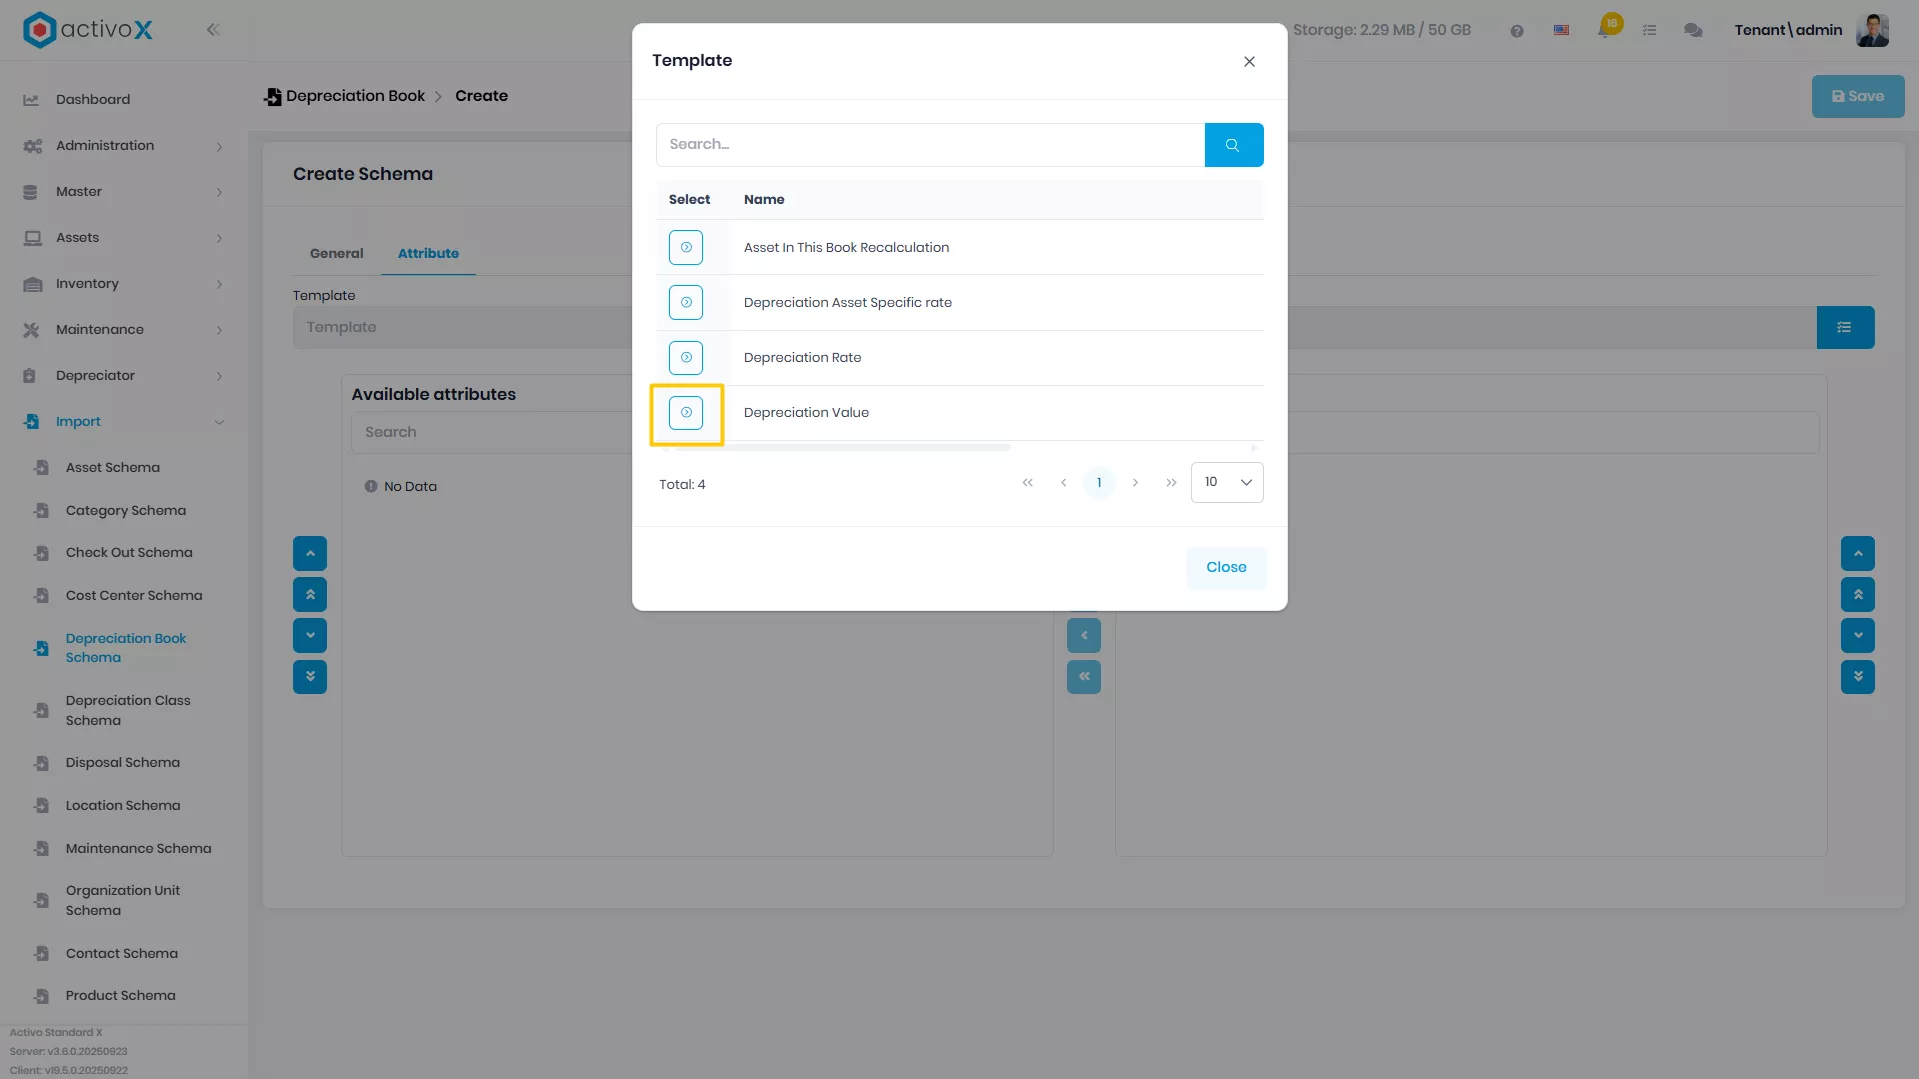Collapse the sidebar with double-chevron icon
This screenshot has width=1919, height=1079.
pos(213,30)
